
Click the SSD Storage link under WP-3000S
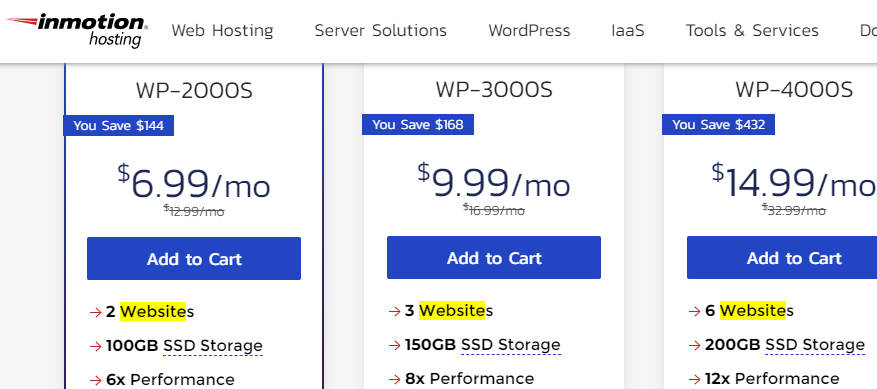click(511, 344)
